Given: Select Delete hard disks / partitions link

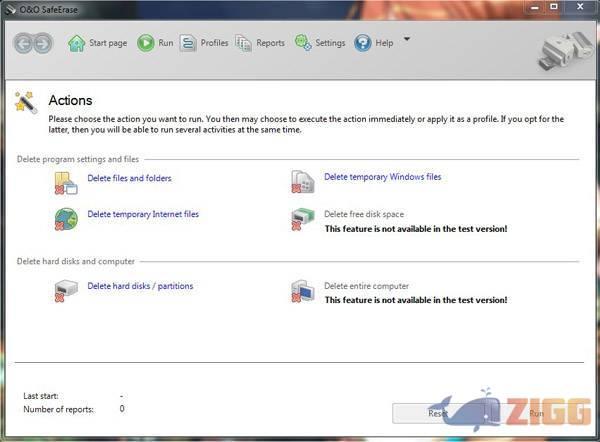Looking at the screenshot, I should [x=140, y=286].
